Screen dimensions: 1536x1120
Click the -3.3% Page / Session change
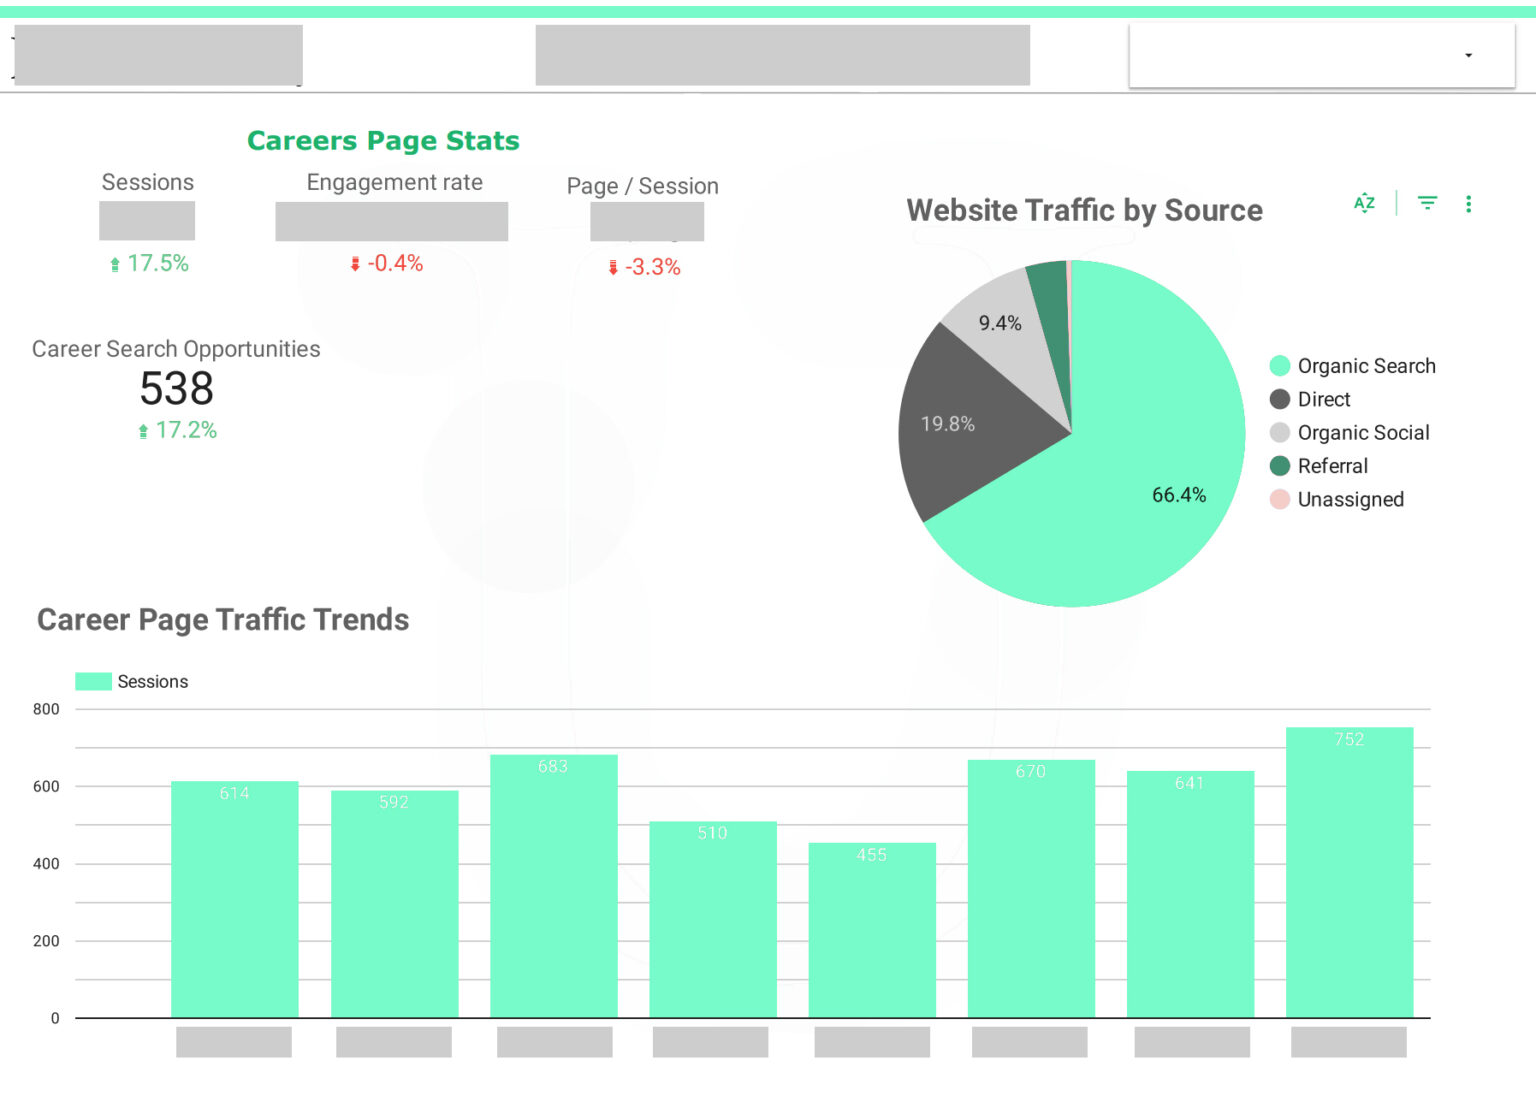pyautogui.click(x=644, y=267)
